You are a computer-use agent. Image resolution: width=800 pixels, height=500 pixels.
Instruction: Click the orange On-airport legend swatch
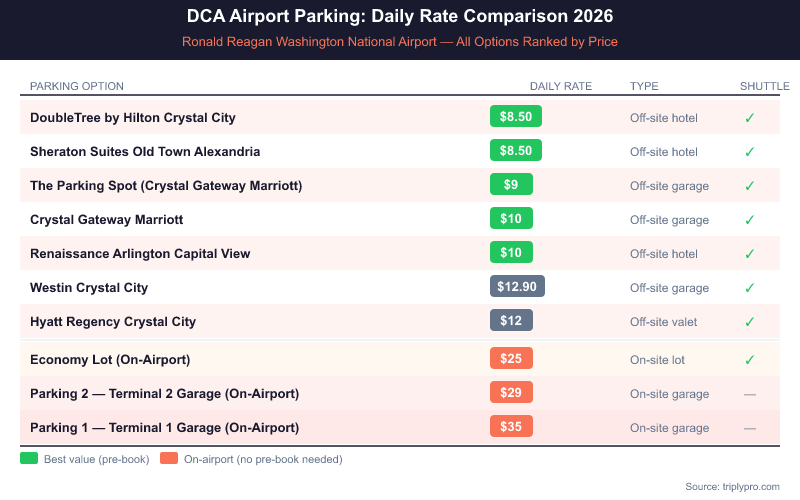click(168, 459)
